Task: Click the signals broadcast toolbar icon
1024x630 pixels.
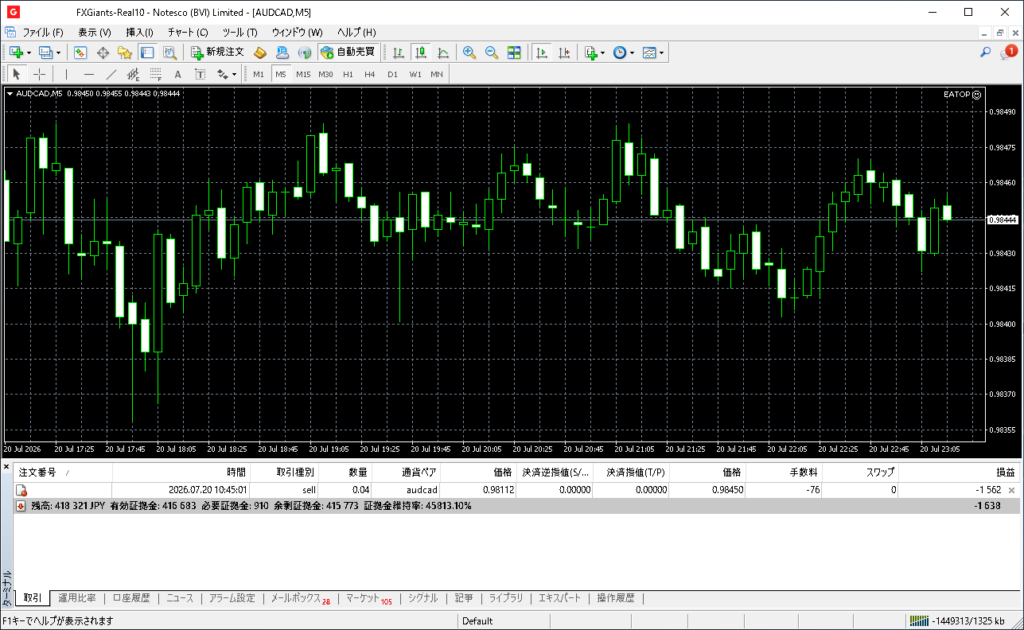Action: click(x=304, y=53)
